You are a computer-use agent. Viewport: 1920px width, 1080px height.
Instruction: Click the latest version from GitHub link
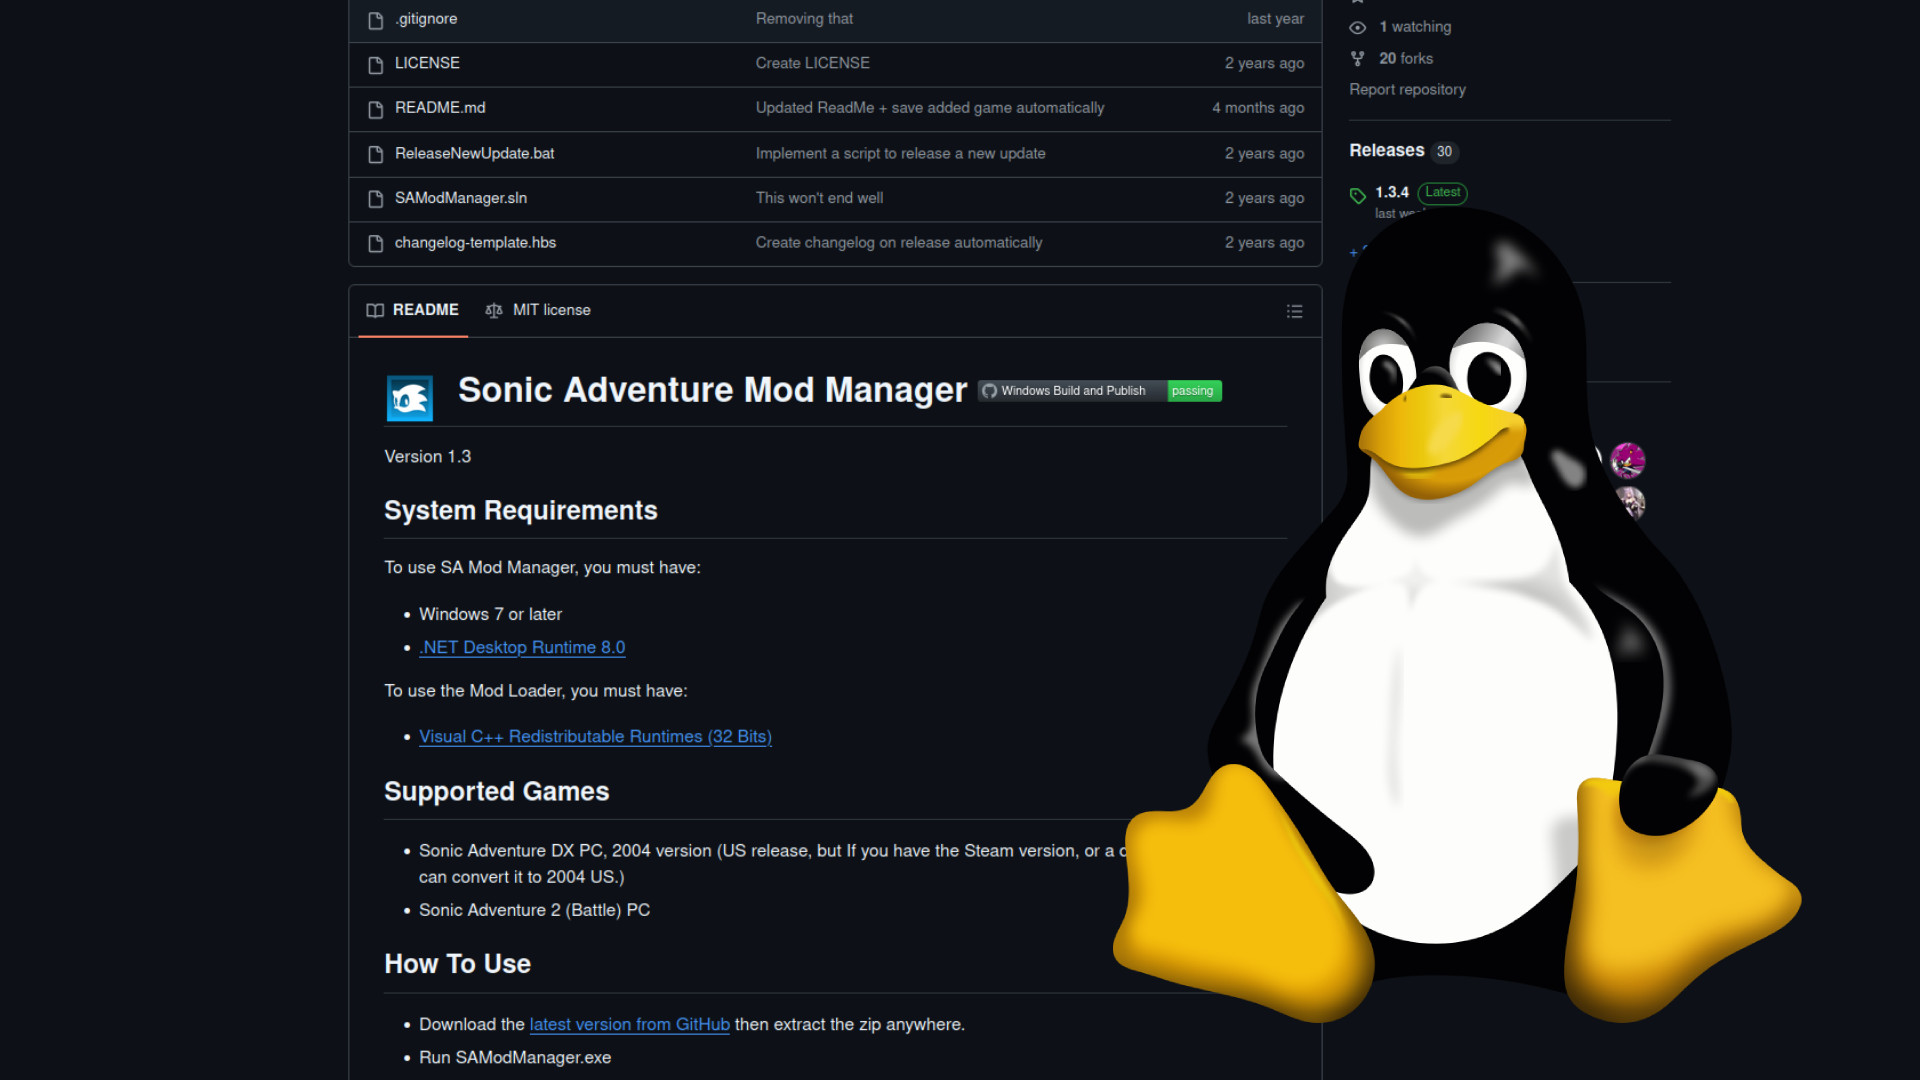[x=629, y=1024]
